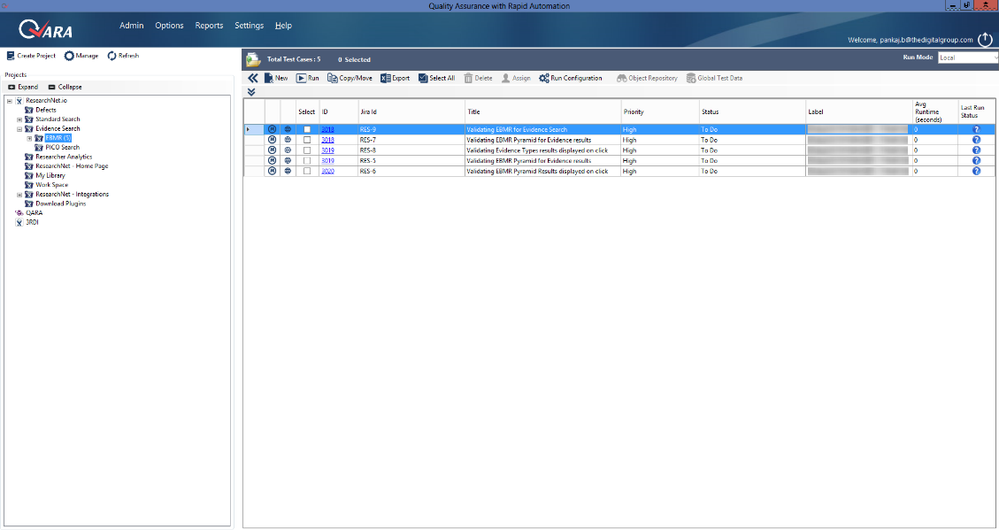Viewport: 999px width, 530px height.
Task: Tick the checkbox for test case RES-9
Action: click(x=307, y=129)
